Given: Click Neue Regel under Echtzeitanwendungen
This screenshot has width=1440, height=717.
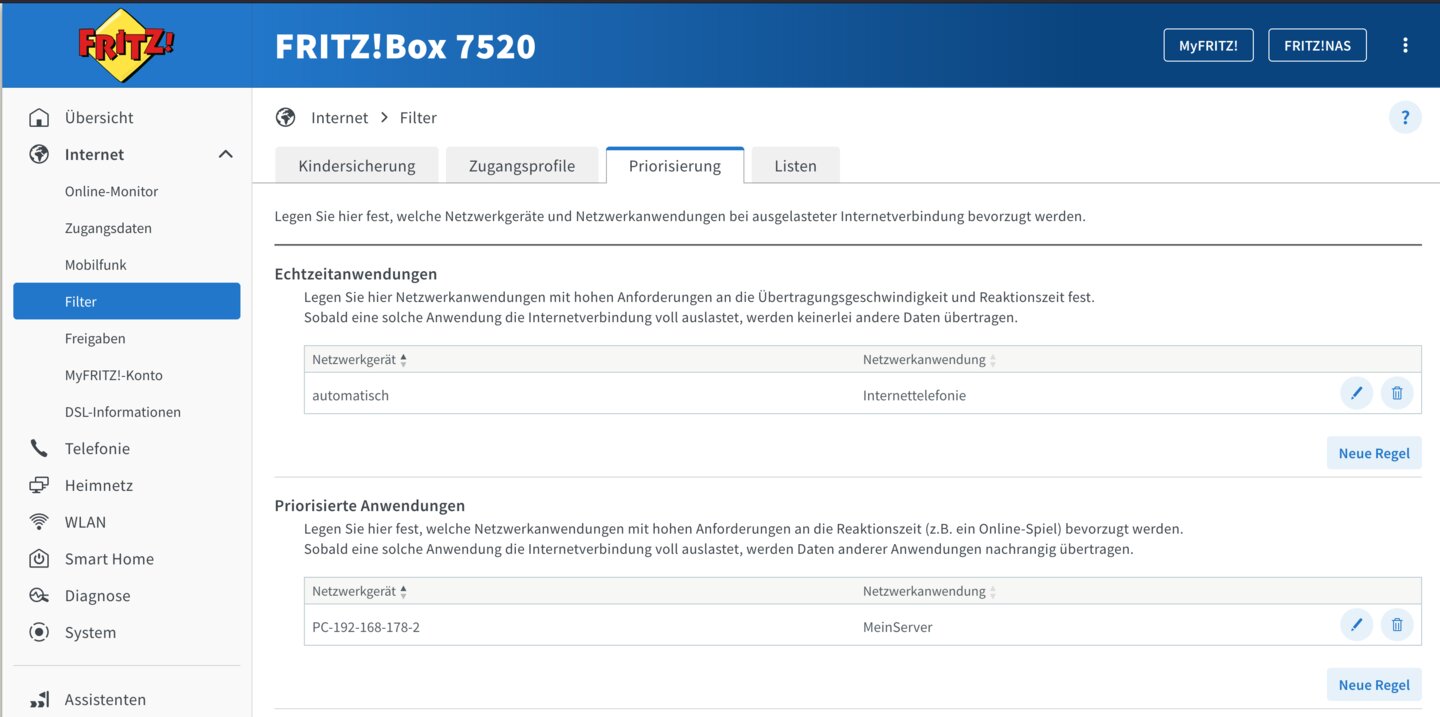Looking at the screenshot, I should (x=1373, y=453).
